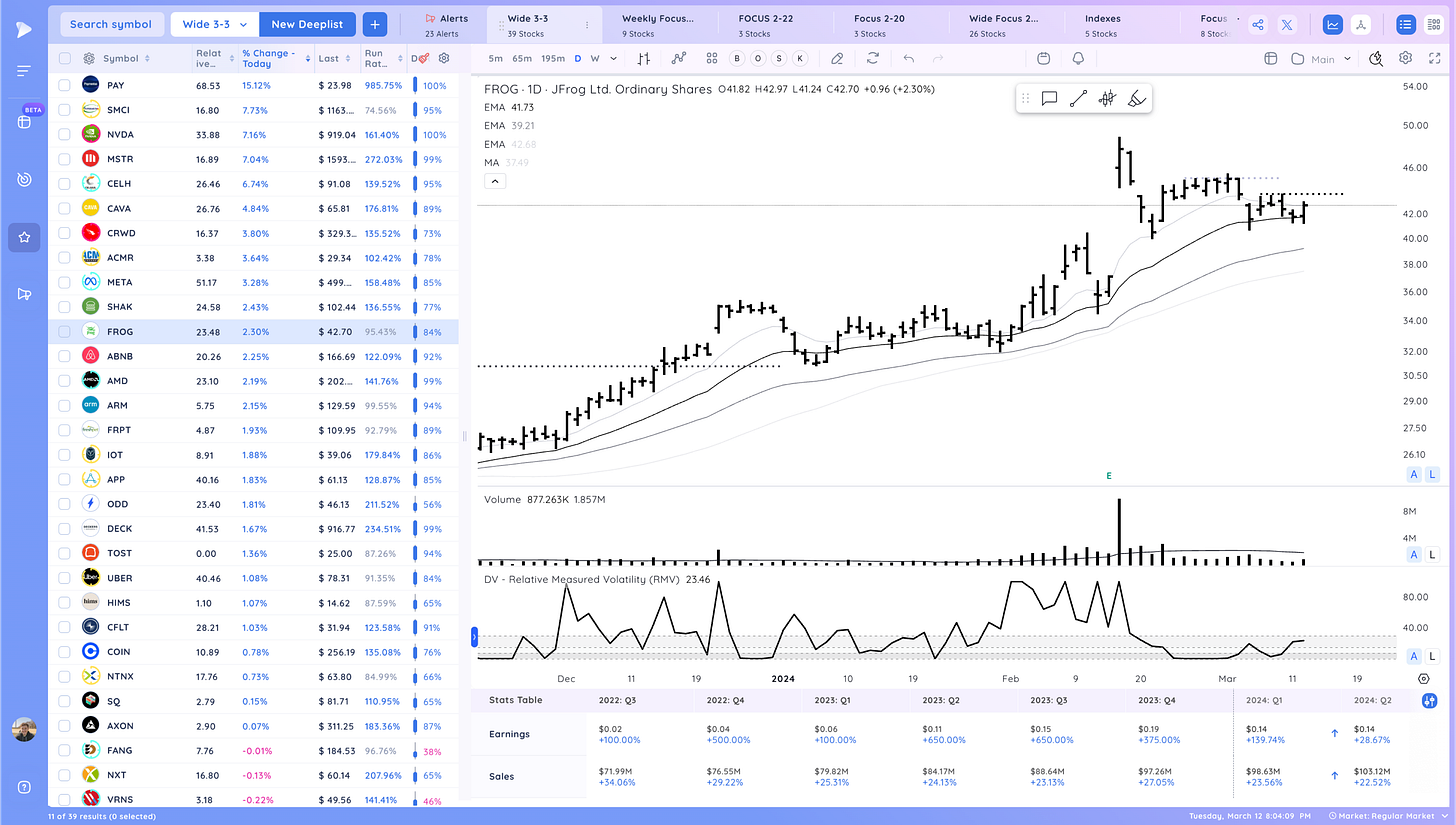Open the alerts flag sidebar icon

(24, 294)
